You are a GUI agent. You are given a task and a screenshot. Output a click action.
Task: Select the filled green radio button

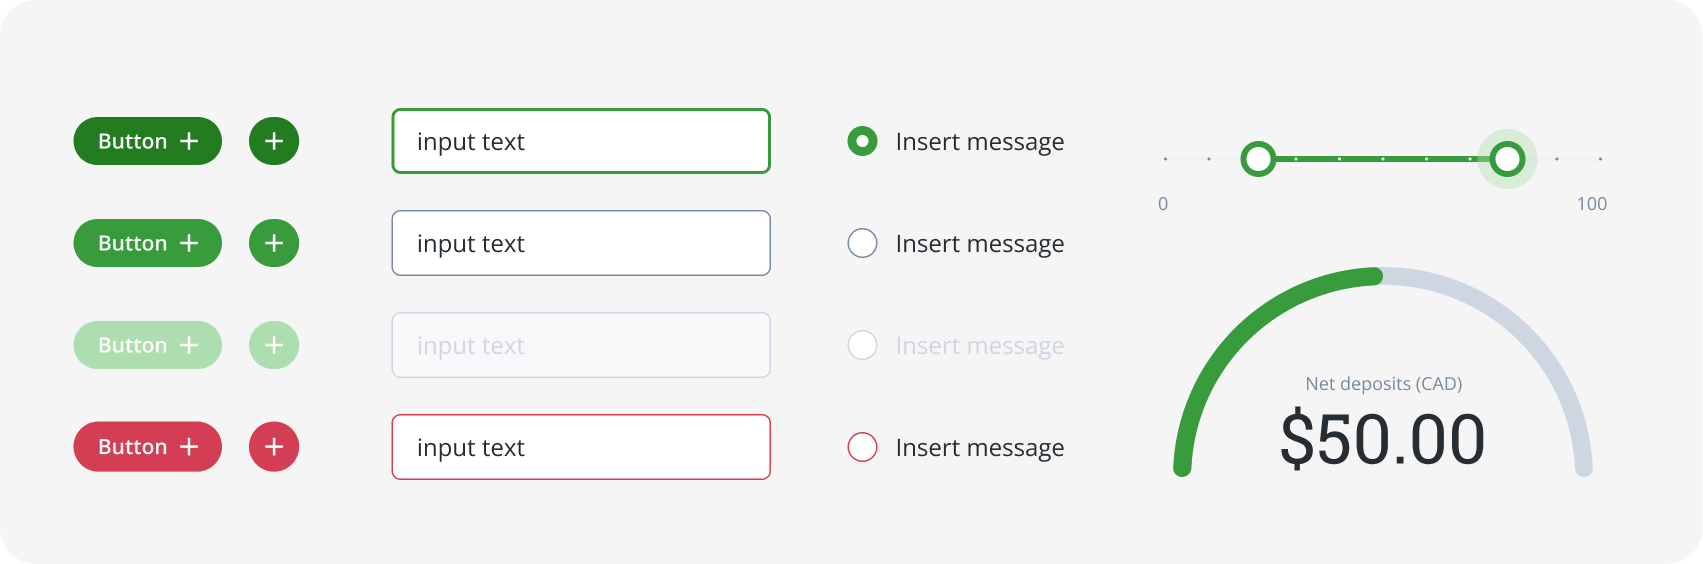click(x=862, y=141)
